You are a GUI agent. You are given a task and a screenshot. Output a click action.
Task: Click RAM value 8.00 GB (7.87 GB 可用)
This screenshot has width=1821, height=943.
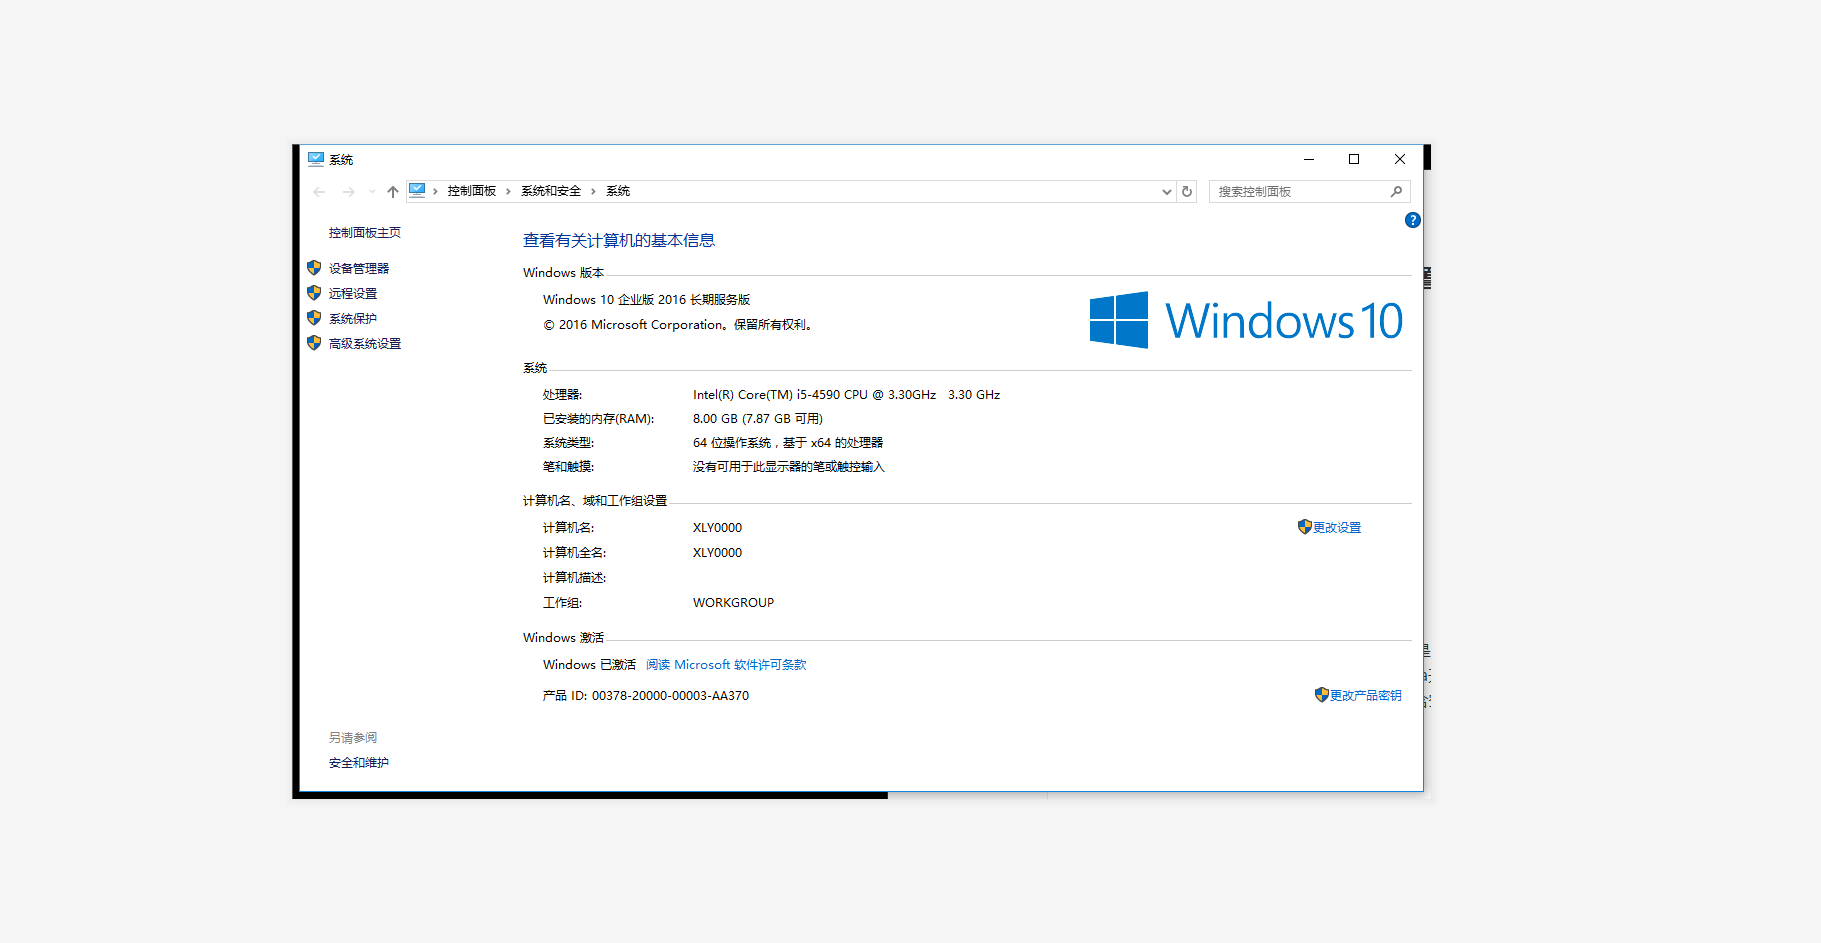tap(758, 418)
